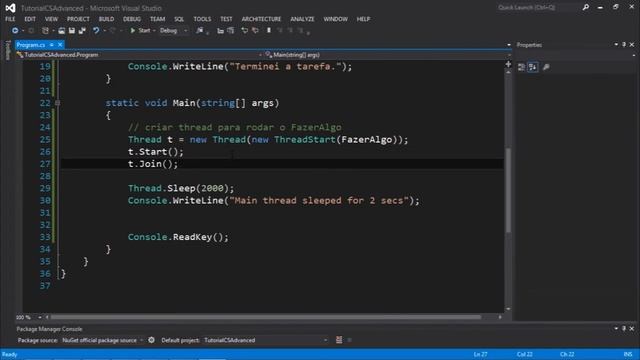Open the TEST menu
Image resolution: width=640 pixels, height=360 pixels.
(226, 19)
